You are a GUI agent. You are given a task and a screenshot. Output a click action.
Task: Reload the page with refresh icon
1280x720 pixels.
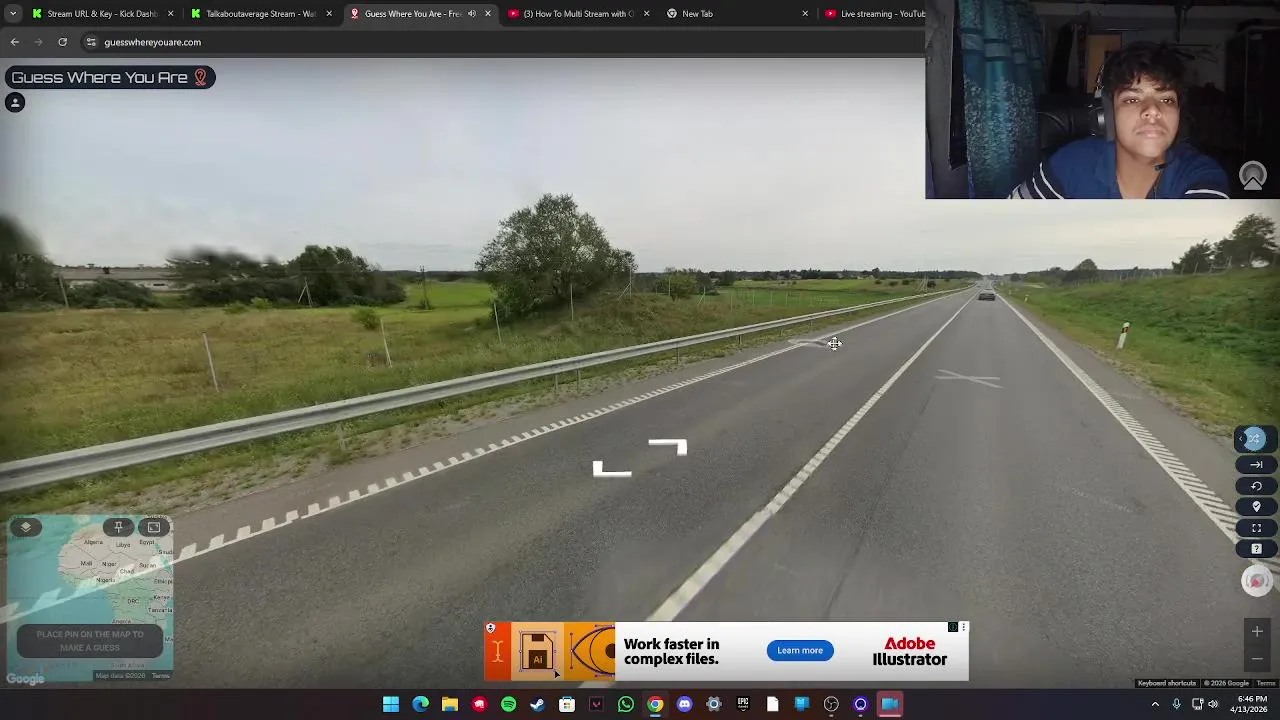point(62,42)
